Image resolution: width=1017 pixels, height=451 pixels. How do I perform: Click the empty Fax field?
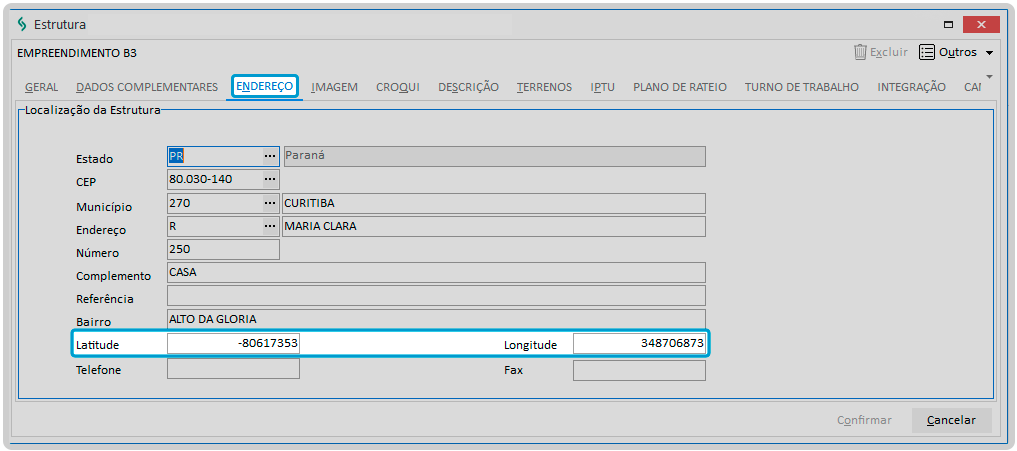coord(640,371)
